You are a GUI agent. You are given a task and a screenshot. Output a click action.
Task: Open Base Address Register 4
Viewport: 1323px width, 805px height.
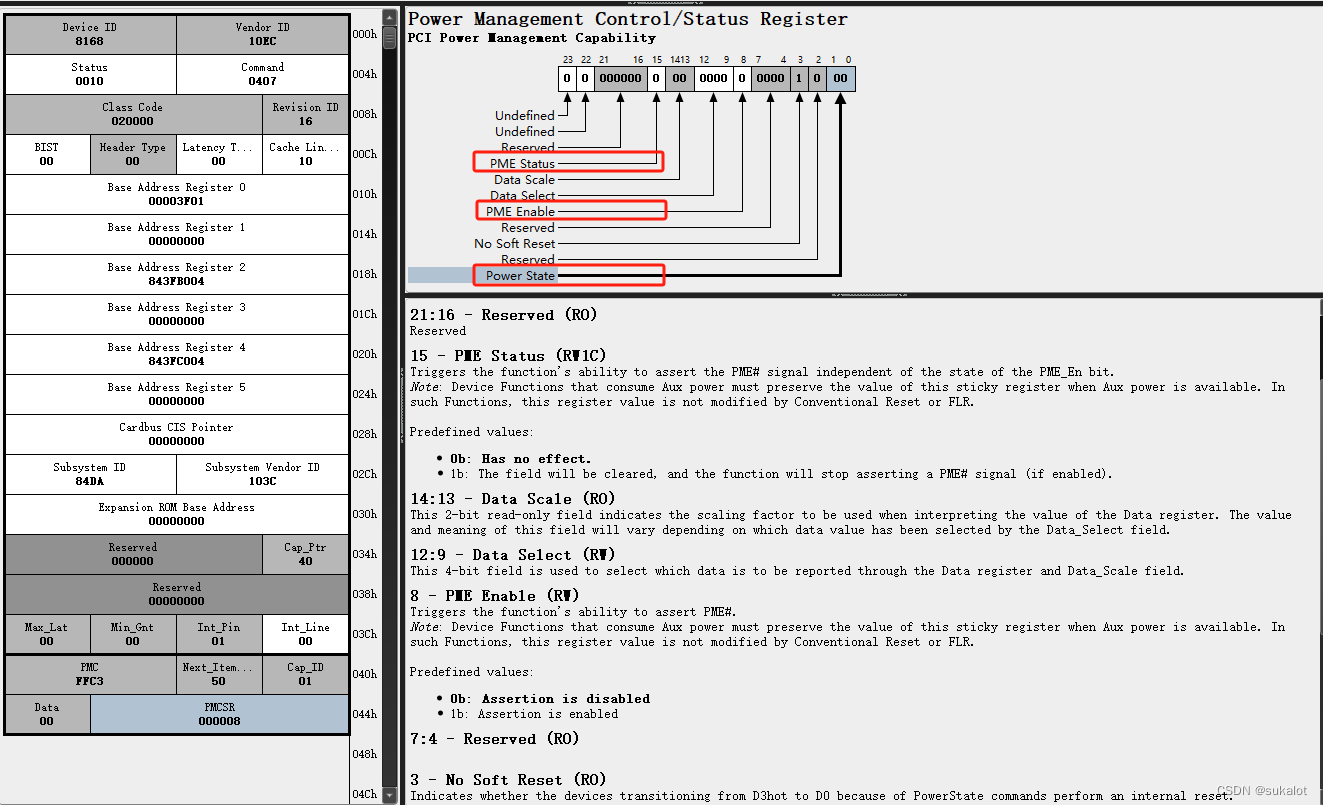click(x=177, y=355)
